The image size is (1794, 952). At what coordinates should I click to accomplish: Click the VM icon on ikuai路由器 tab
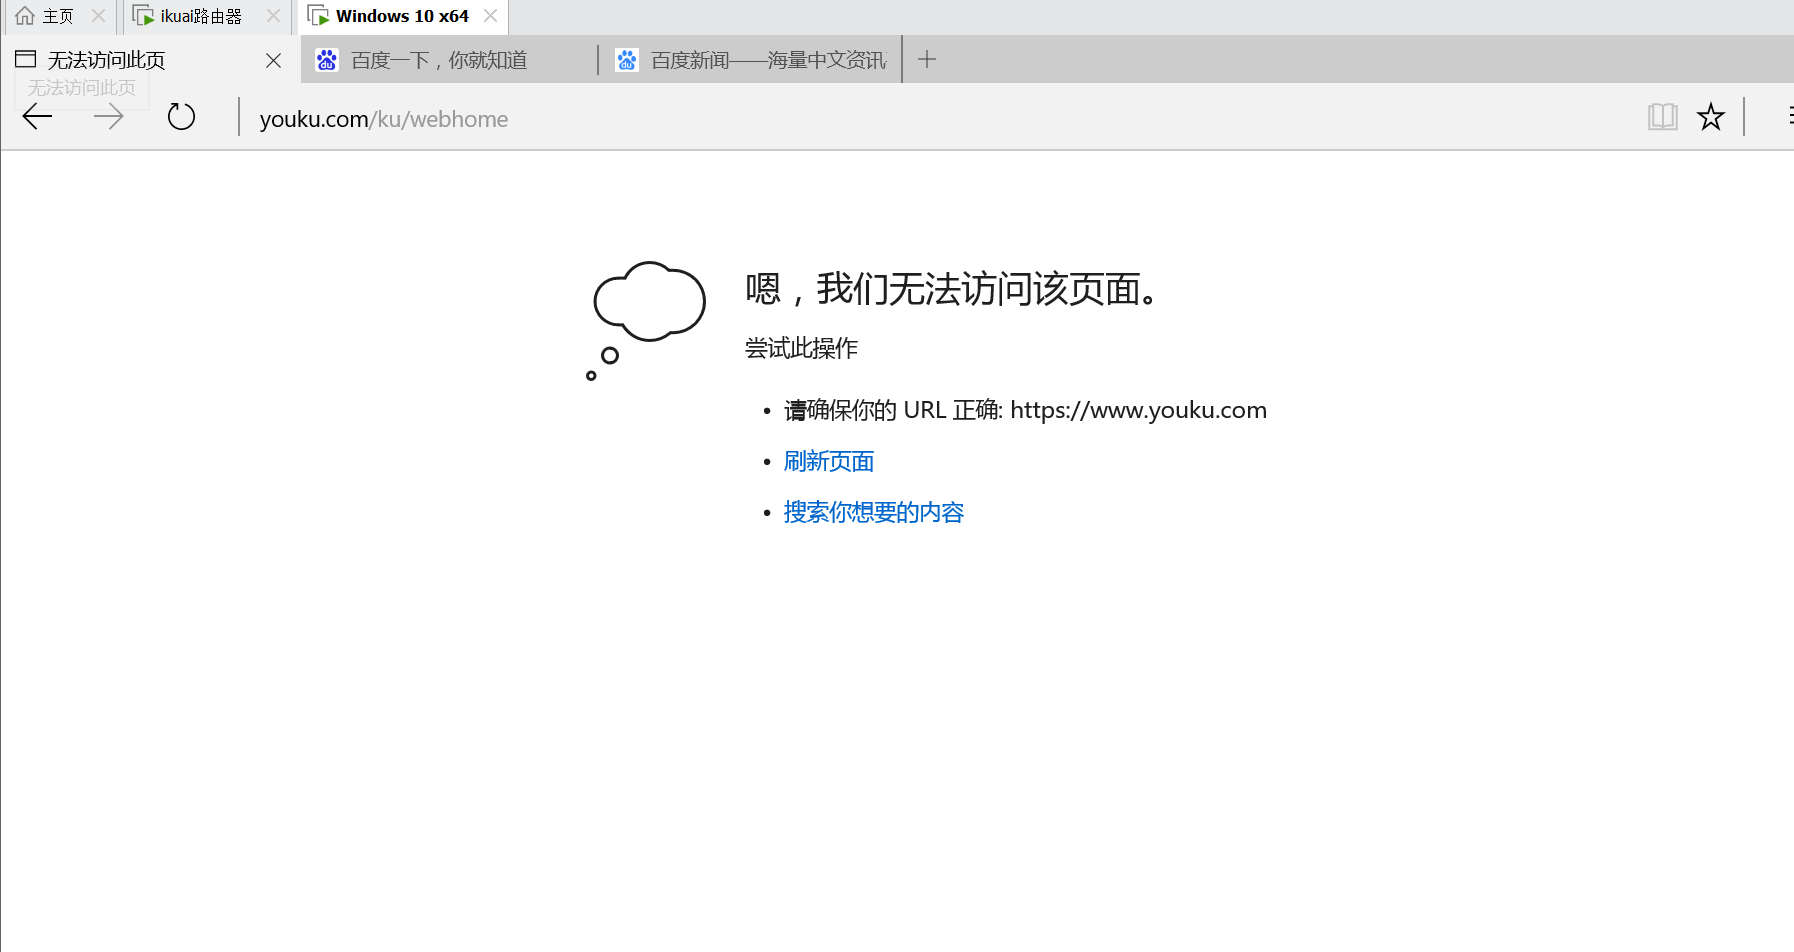tap(143, 16)
